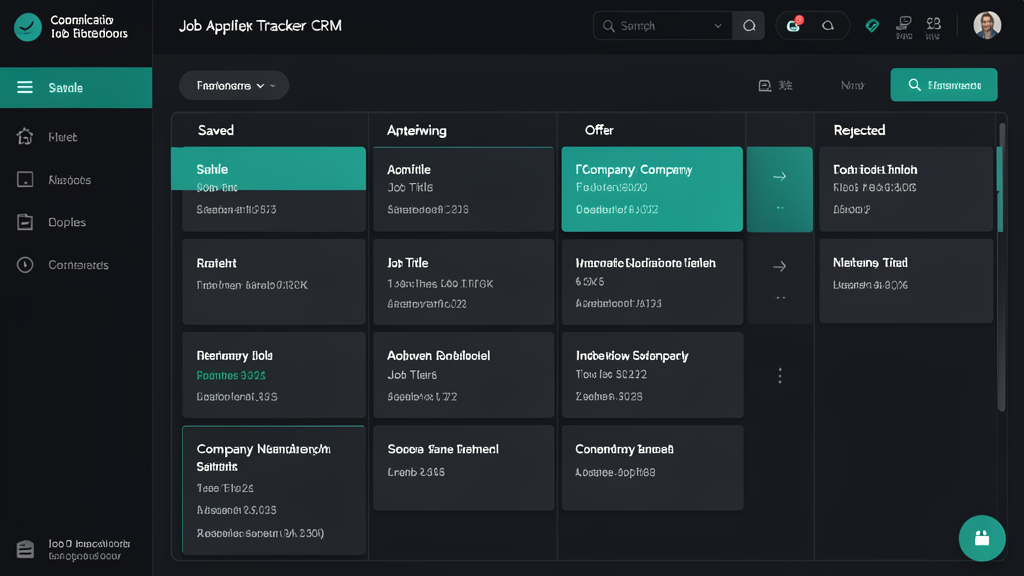Open the first rejected card in Rejected
This screenshot has width=1024, height=576.
906,189
